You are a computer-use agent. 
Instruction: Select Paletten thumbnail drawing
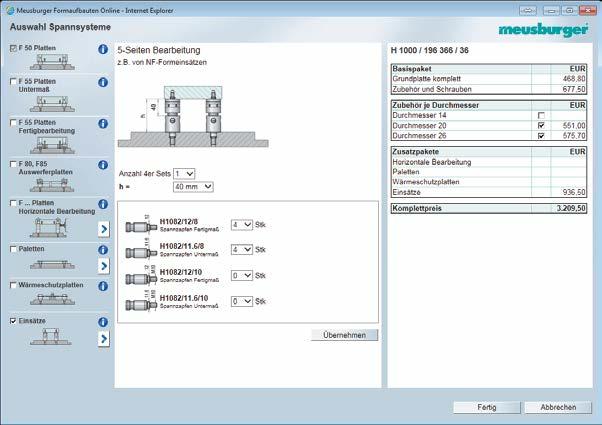52,265
